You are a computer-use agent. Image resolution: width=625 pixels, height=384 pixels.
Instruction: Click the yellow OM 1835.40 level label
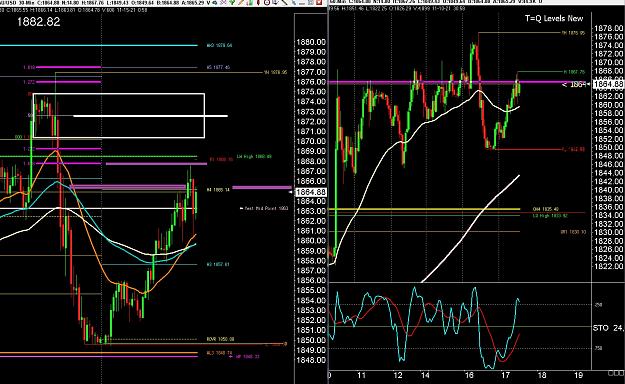point(546,209)
